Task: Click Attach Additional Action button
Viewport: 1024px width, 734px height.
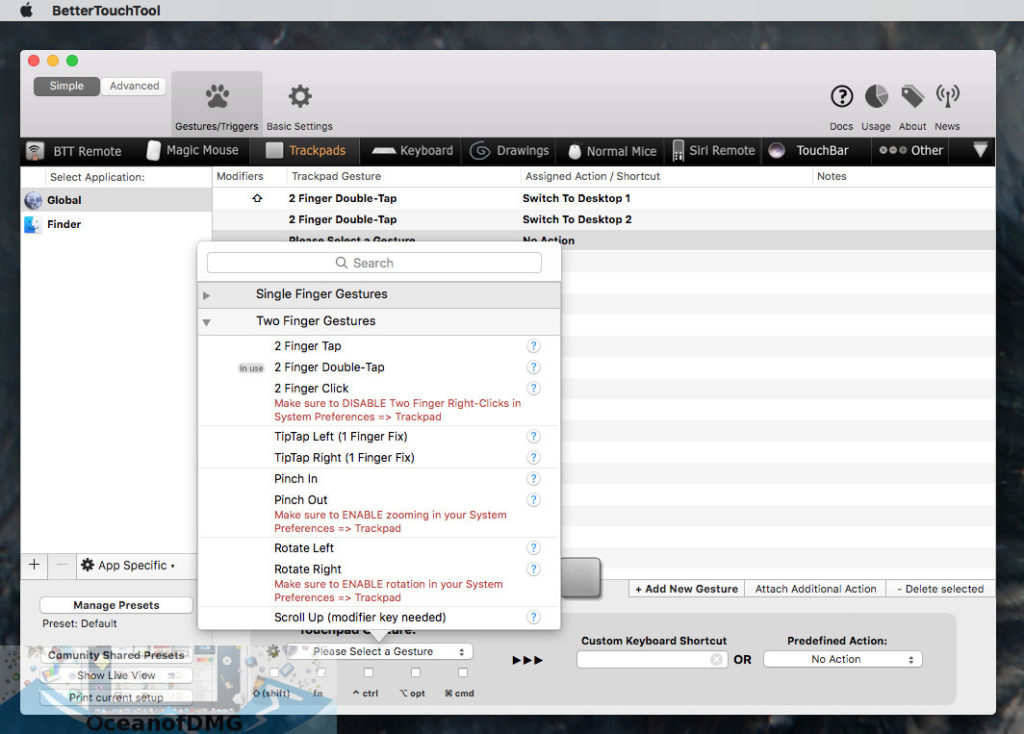Action: [x=816, y=588]
